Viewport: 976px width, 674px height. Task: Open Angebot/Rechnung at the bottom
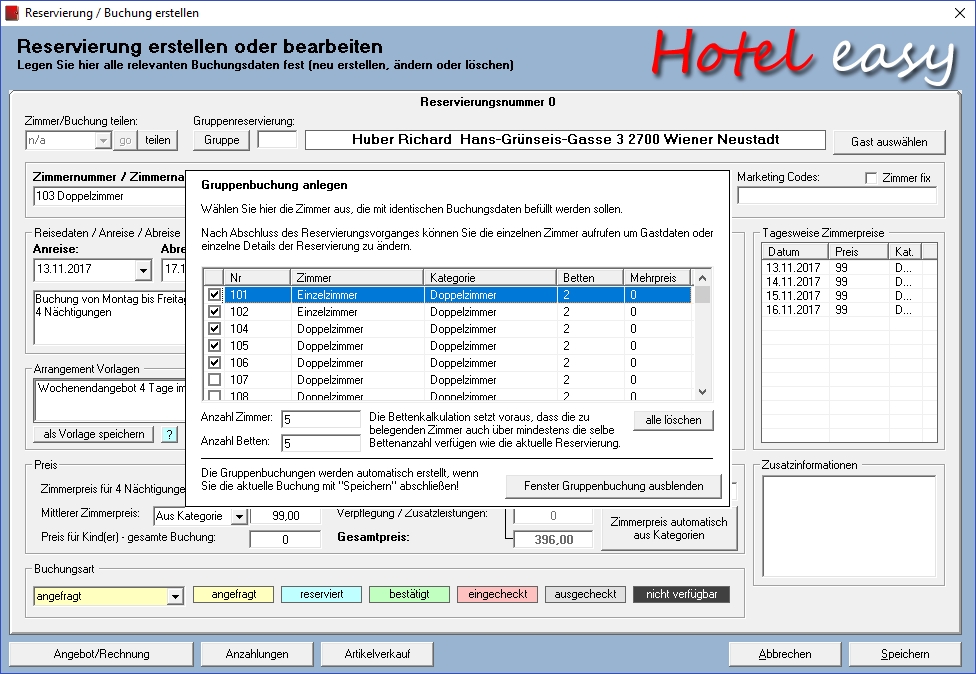101,654
